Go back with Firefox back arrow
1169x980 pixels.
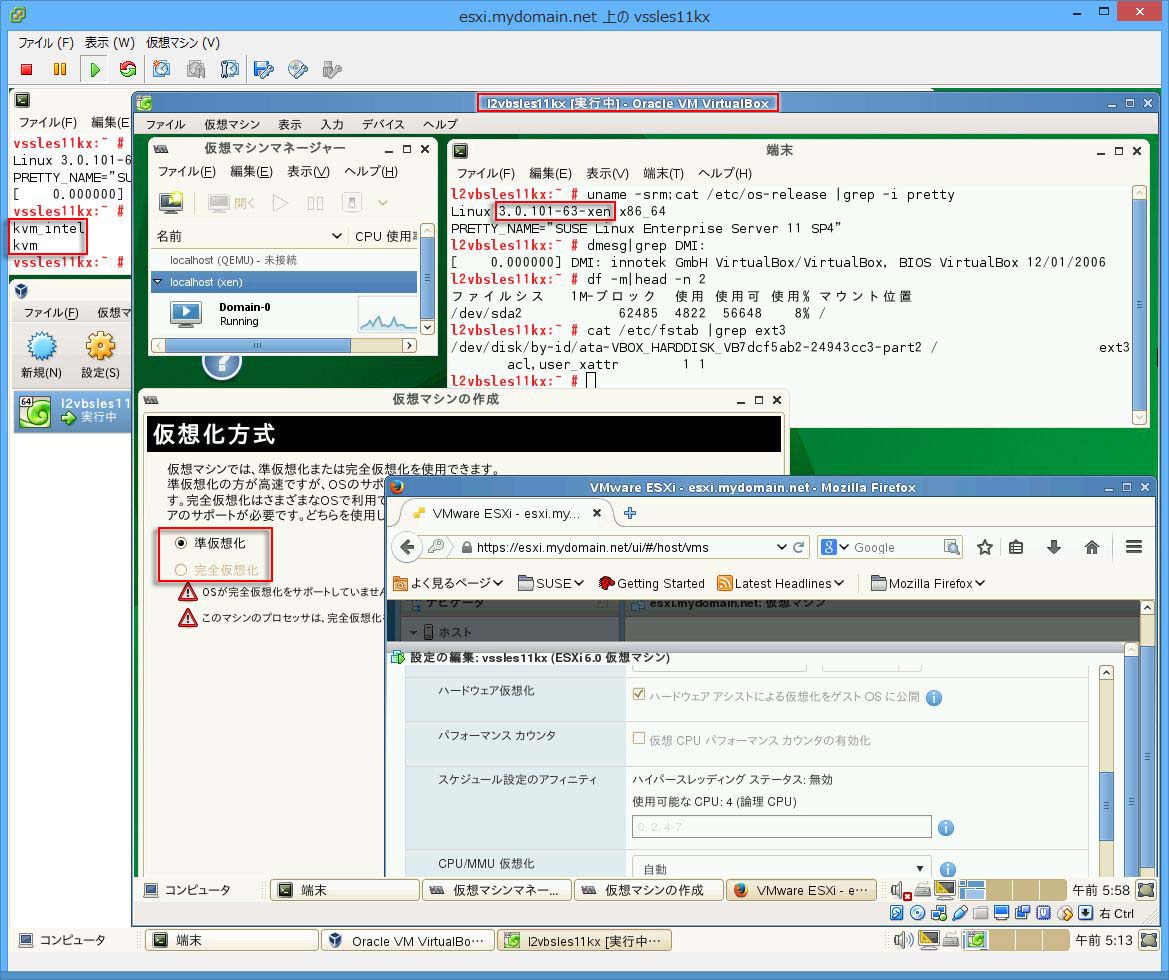pyautogui.click(x=407, y=547)
